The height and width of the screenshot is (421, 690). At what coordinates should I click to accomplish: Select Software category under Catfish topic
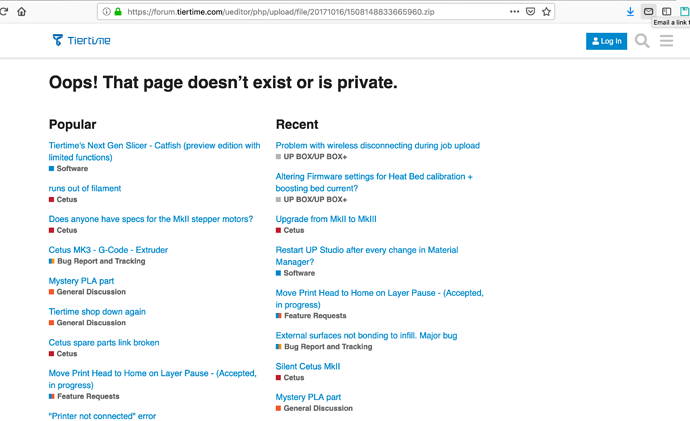coord(68,168)
